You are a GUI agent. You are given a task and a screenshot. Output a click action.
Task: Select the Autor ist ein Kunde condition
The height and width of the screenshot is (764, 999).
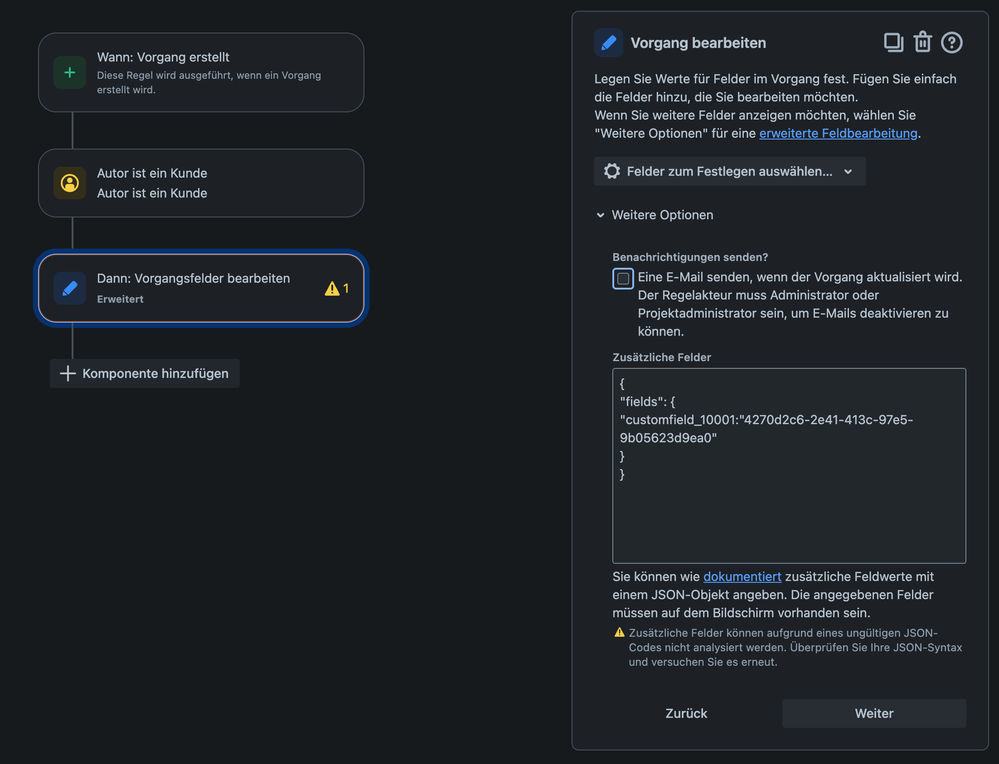click(x=201, y=183)
